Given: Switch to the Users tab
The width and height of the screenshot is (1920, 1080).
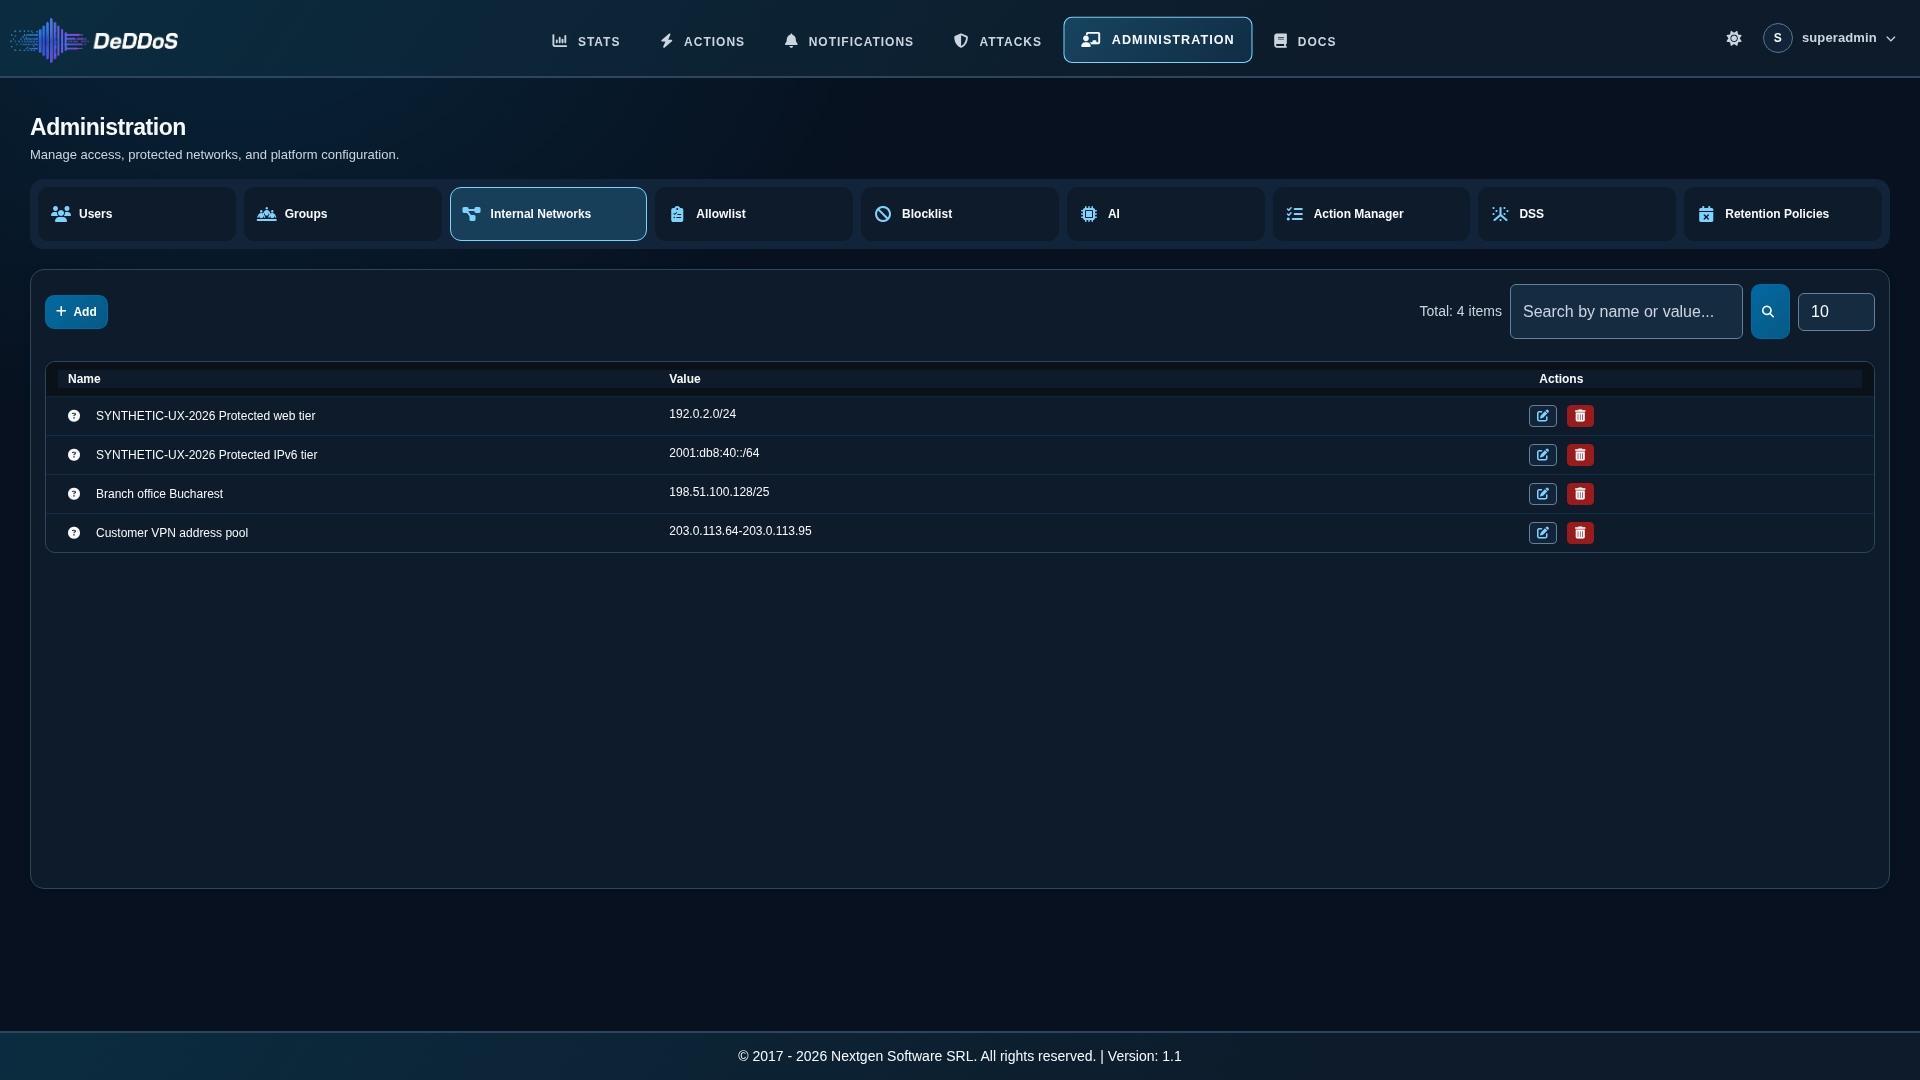Looking at the screenshot, I should click(137, 214).
